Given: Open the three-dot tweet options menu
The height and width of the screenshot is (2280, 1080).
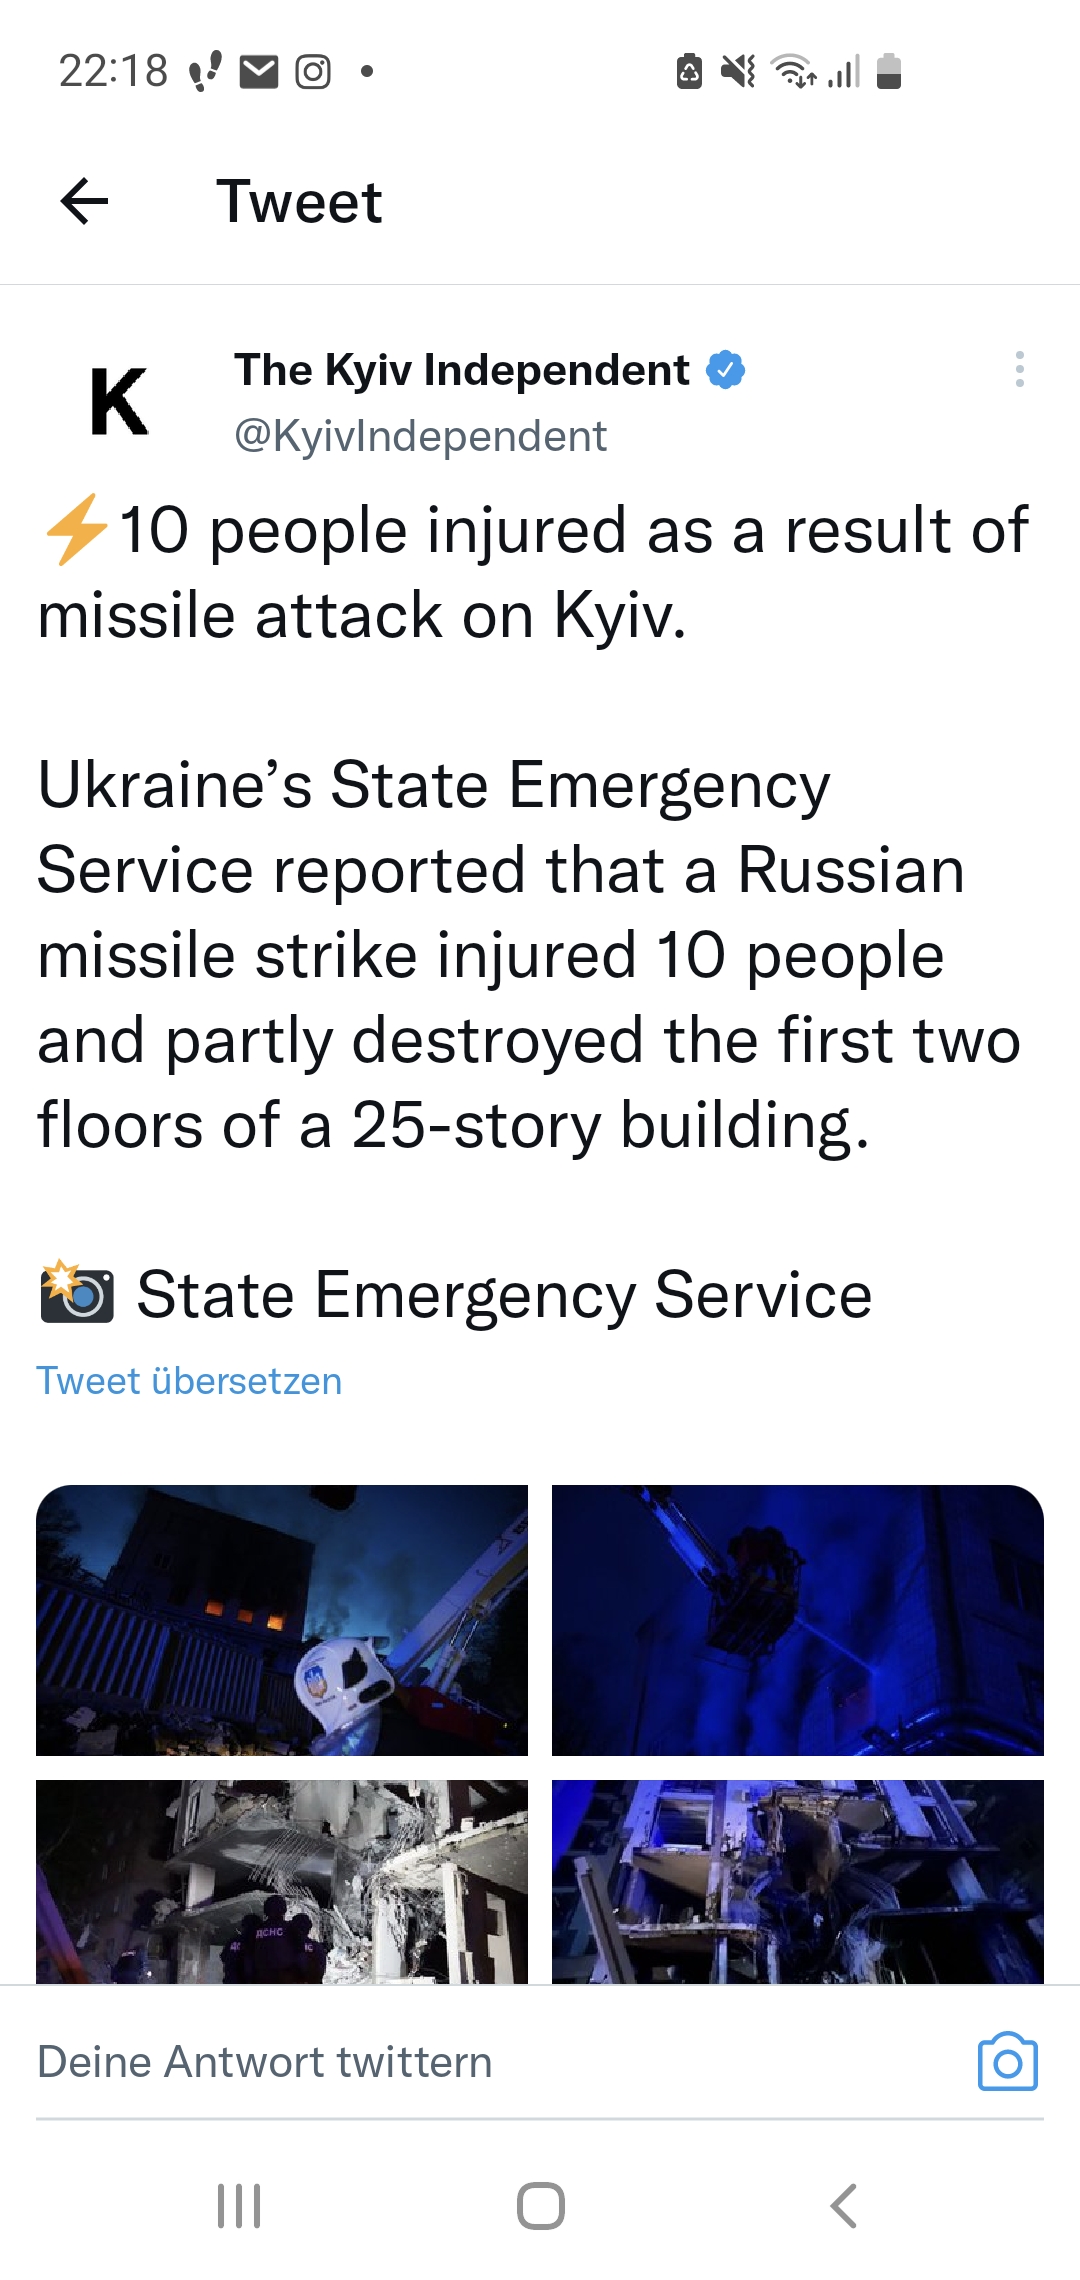Looking at the screenshot, I should point(1019,369).
